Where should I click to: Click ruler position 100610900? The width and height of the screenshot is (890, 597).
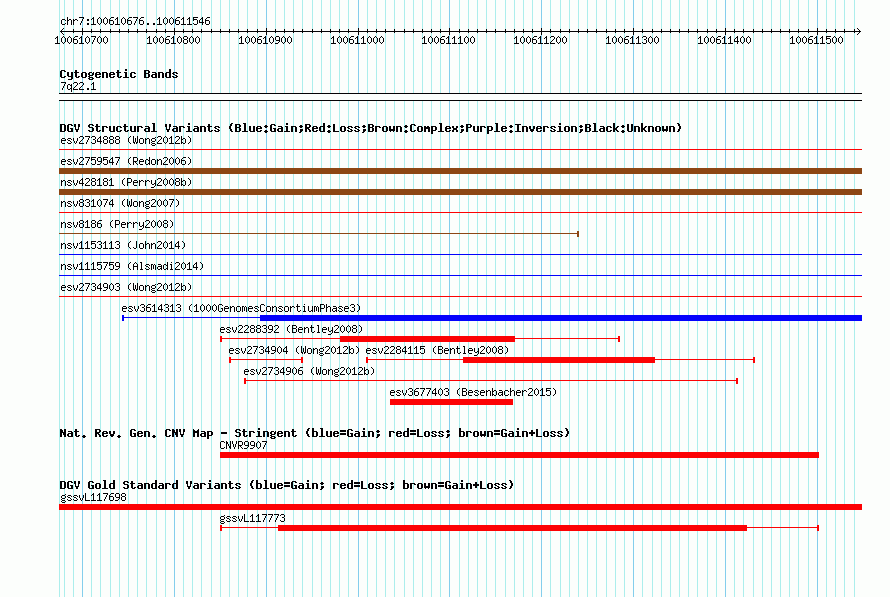tap(265, 40)
